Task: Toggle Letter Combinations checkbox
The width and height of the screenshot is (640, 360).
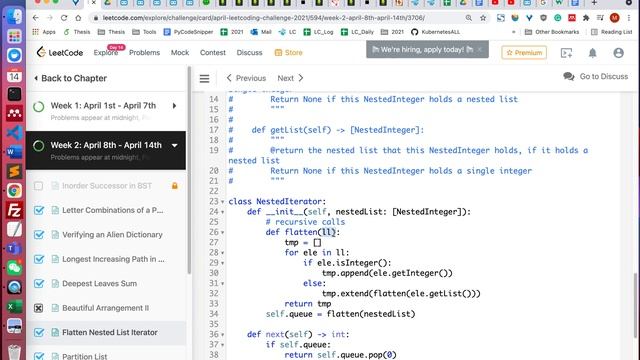Action: click(39, 210)
